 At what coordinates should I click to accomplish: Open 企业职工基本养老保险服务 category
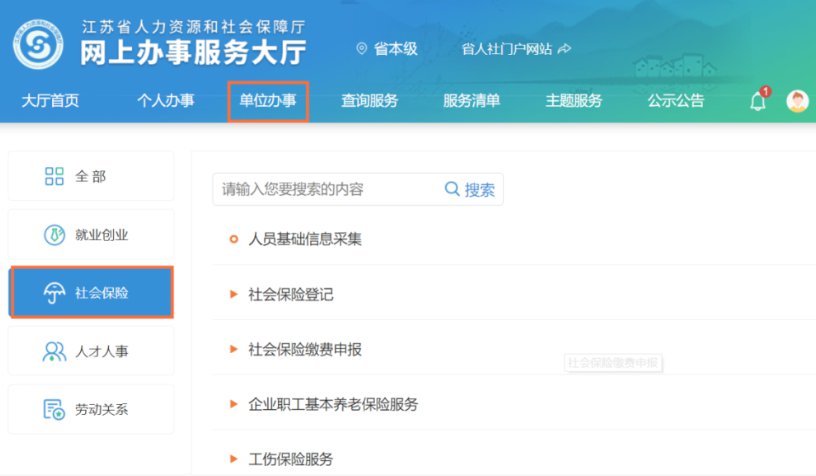tap(333, 404)
